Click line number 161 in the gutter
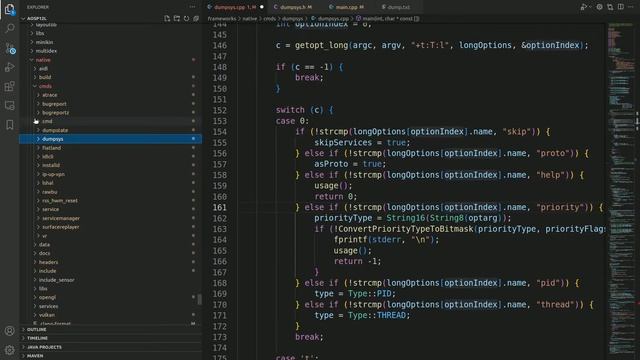Viewport: 640px width, 360px height. (219, 207)
